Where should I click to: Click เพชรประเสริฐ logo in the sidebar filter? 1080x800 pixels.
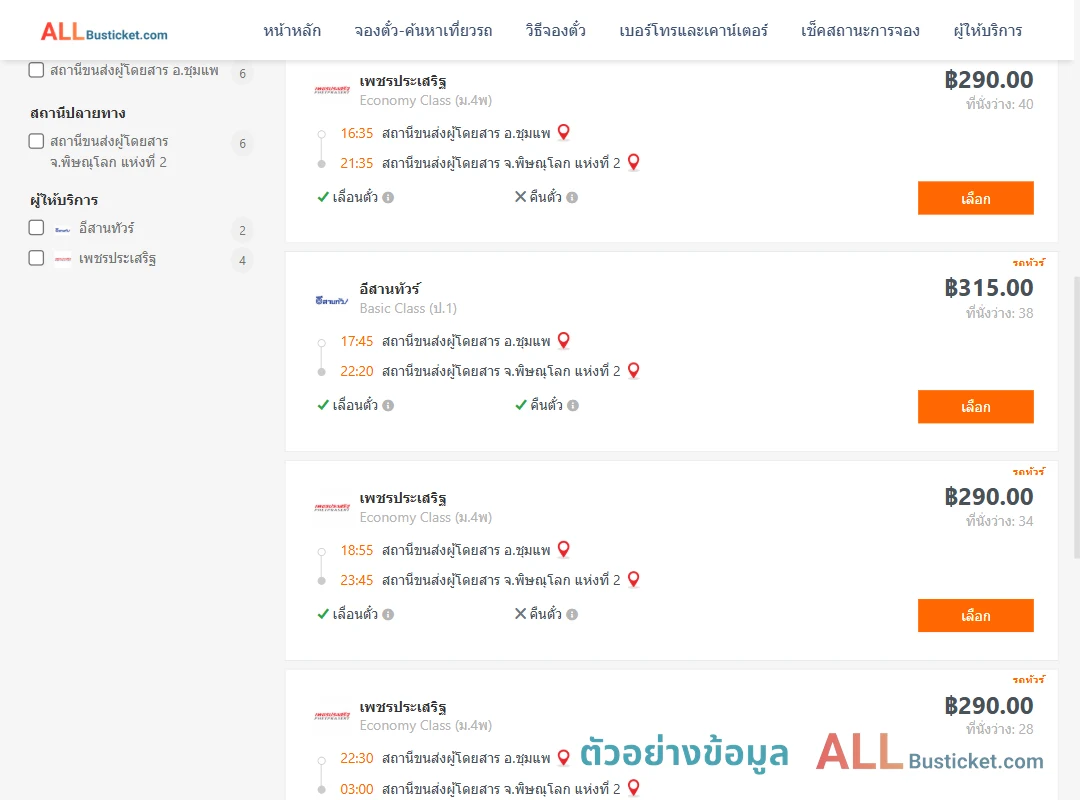tap(63, 259)
